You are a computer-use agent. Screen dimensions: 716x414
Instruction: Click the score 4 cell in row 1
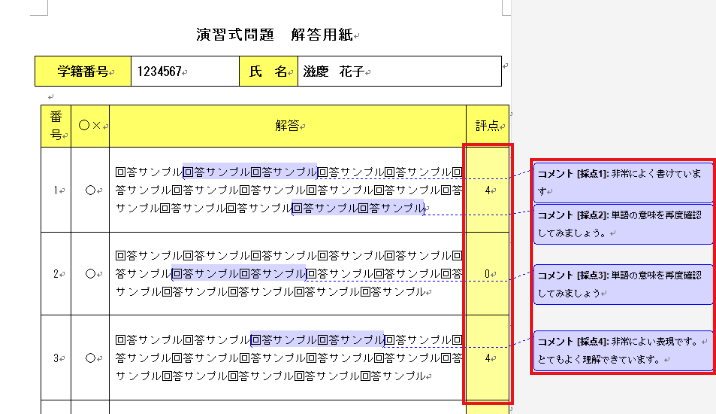[x=487, y=189]
